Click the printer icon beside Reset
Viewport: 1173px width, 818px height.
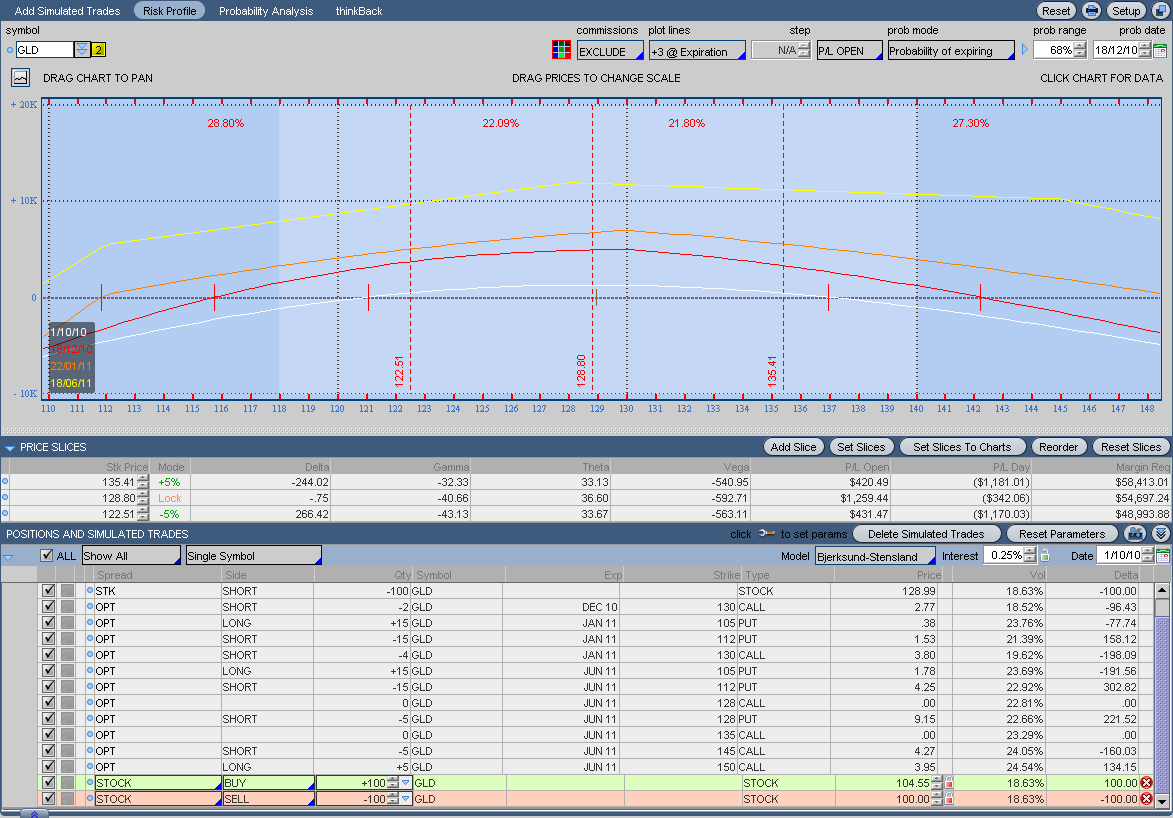pos(1092,11)
